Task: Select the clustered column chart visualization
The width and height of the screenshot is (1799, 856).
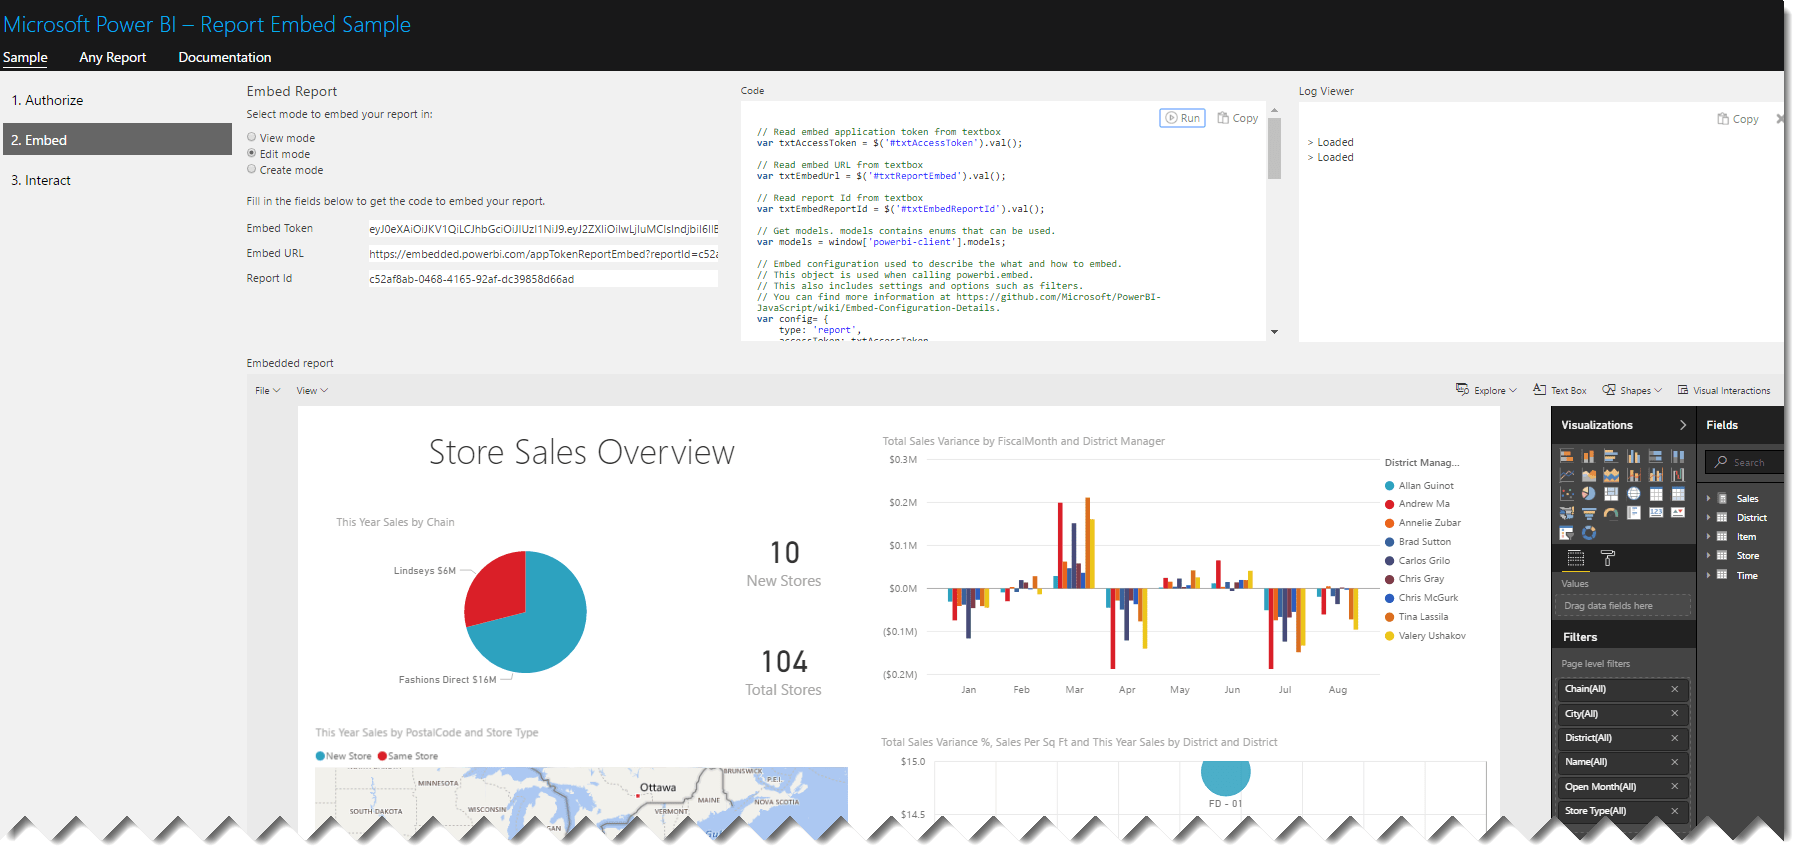Action: pos(1634,456)
